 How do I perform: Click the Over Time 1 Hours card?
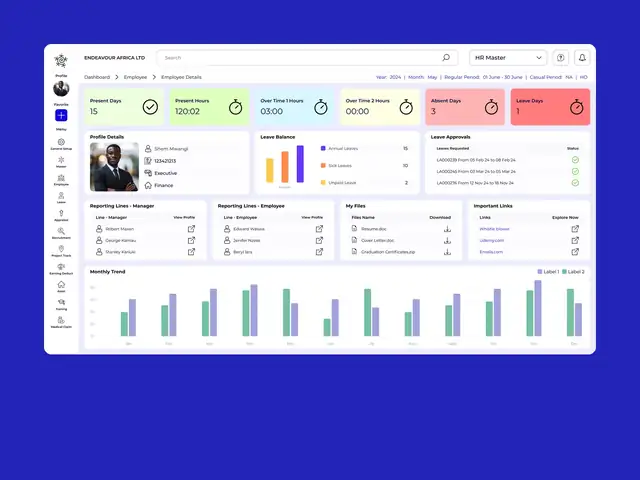click(295, 107)
